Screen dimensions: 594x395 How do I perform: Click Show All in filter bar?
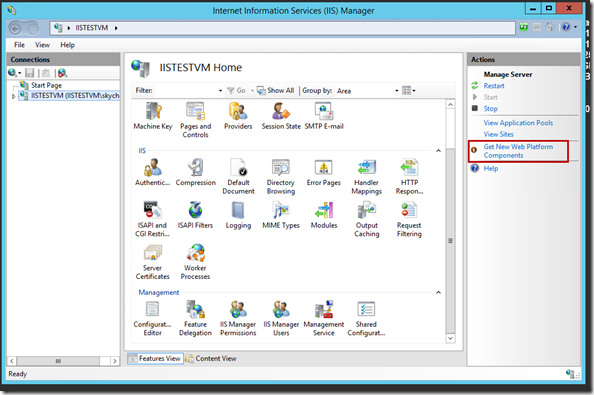tap(275, 91)
